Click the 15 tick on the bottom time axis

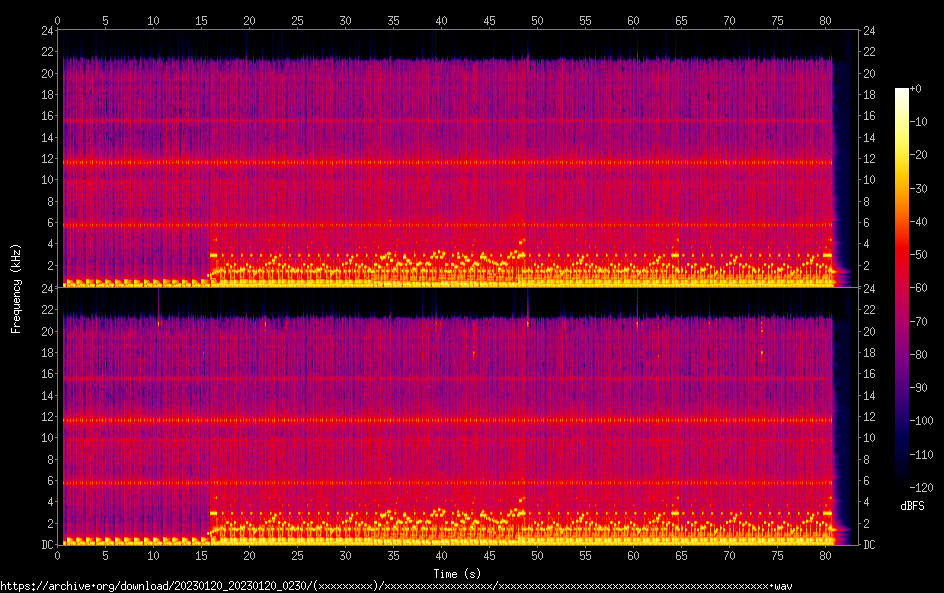coord(201,554)
